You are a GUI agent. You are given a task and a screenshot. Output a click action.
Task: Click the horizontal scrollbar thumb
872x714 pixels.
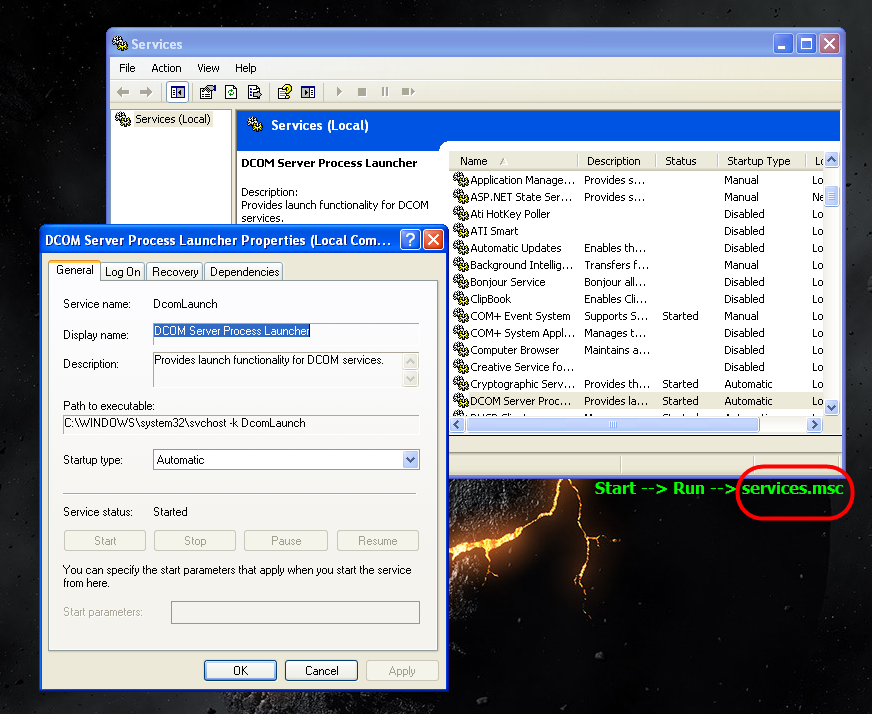[x=613, y=424]
